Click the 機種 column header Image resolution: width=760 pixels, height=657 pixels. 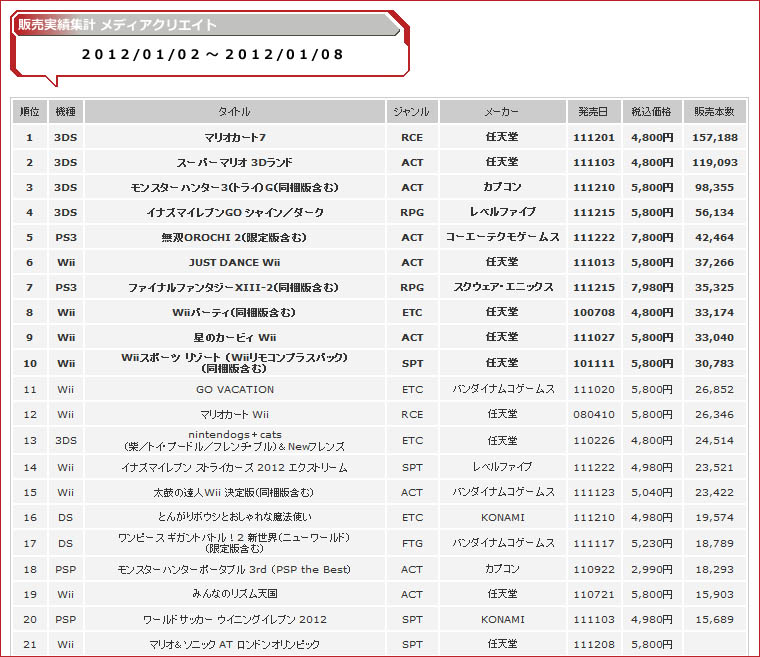65,112
